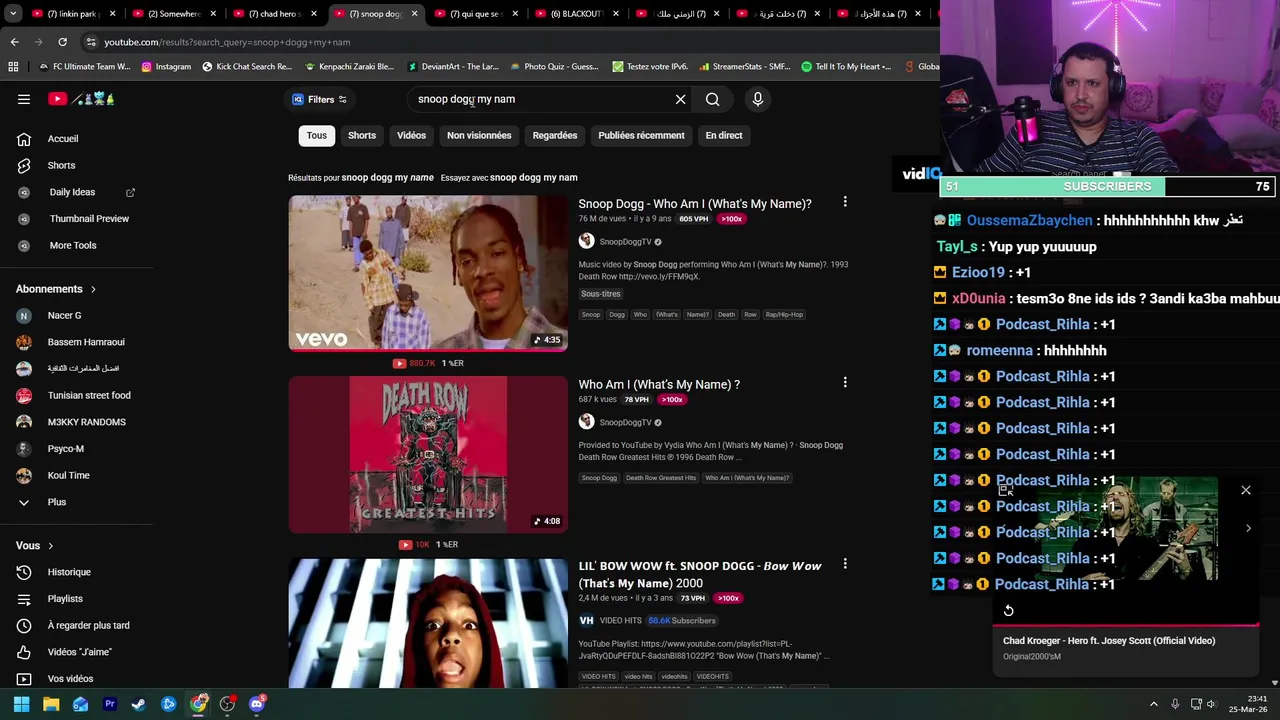Open More Tools in the sidebar

[x=73, y=245]
